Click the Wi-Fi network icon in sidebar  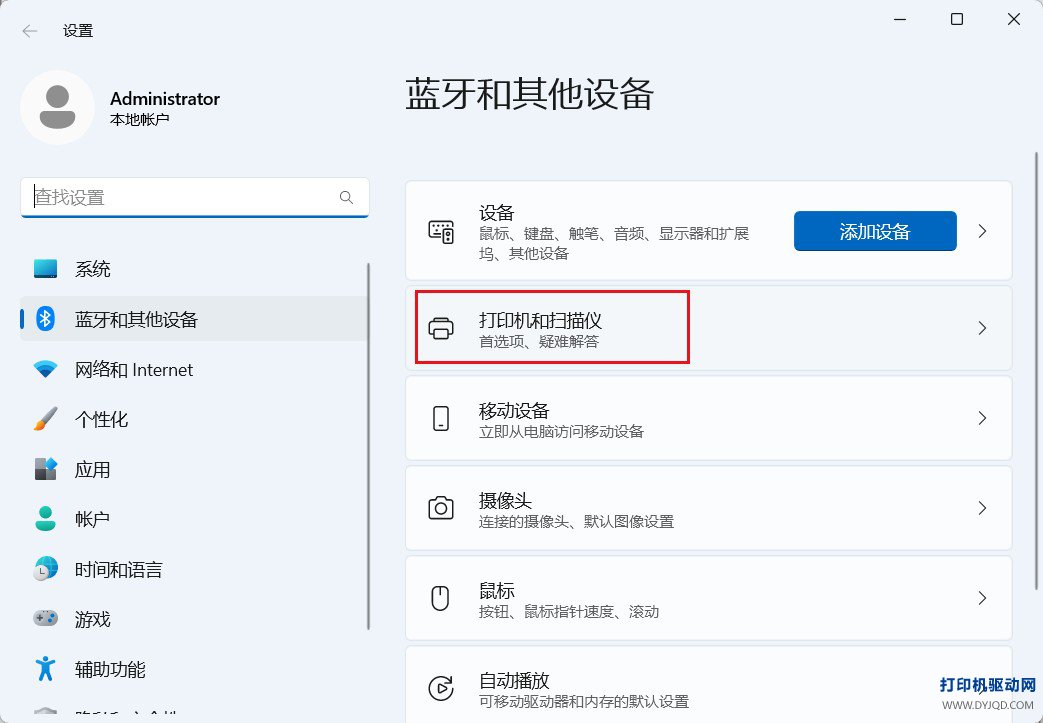click(x=45, y=369)
